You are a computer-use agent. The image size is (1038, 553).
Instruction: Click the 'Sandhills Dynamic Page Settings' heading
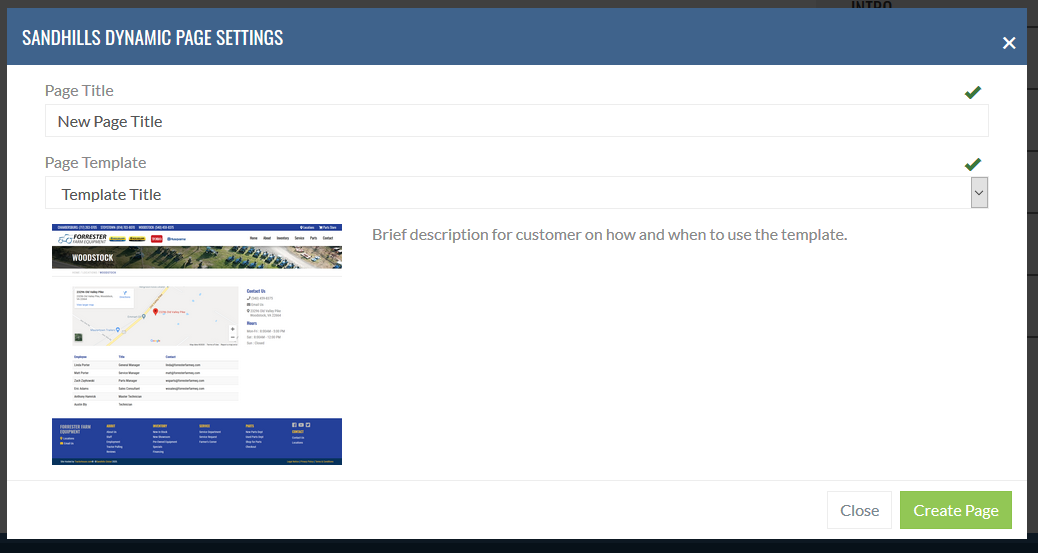click(x=152, y=38)
